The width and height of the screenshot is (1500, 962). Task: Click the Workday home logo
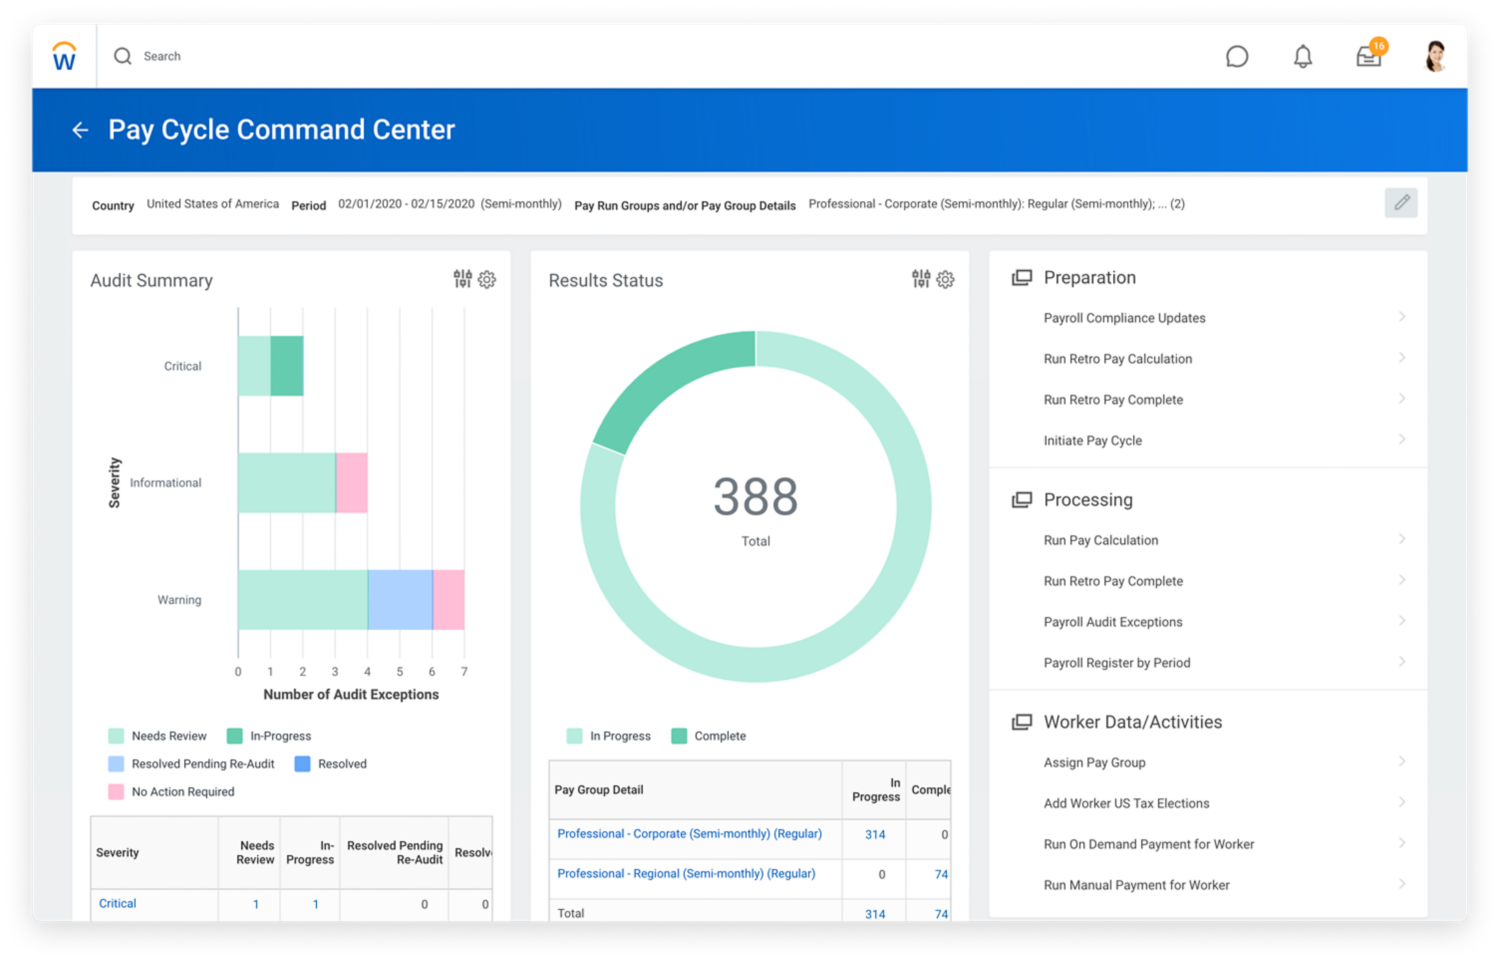(64, 57)
